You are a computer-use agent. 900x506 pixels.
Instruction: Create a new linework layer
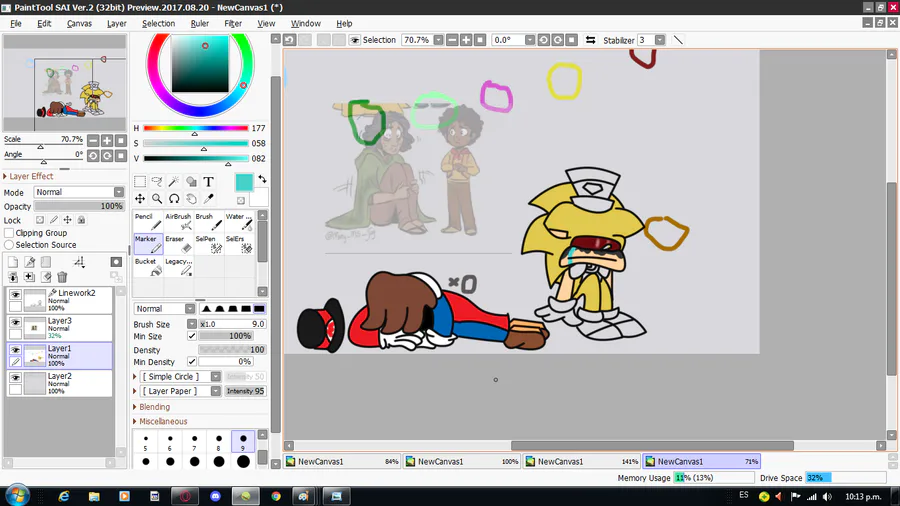[x=29, y=262]
